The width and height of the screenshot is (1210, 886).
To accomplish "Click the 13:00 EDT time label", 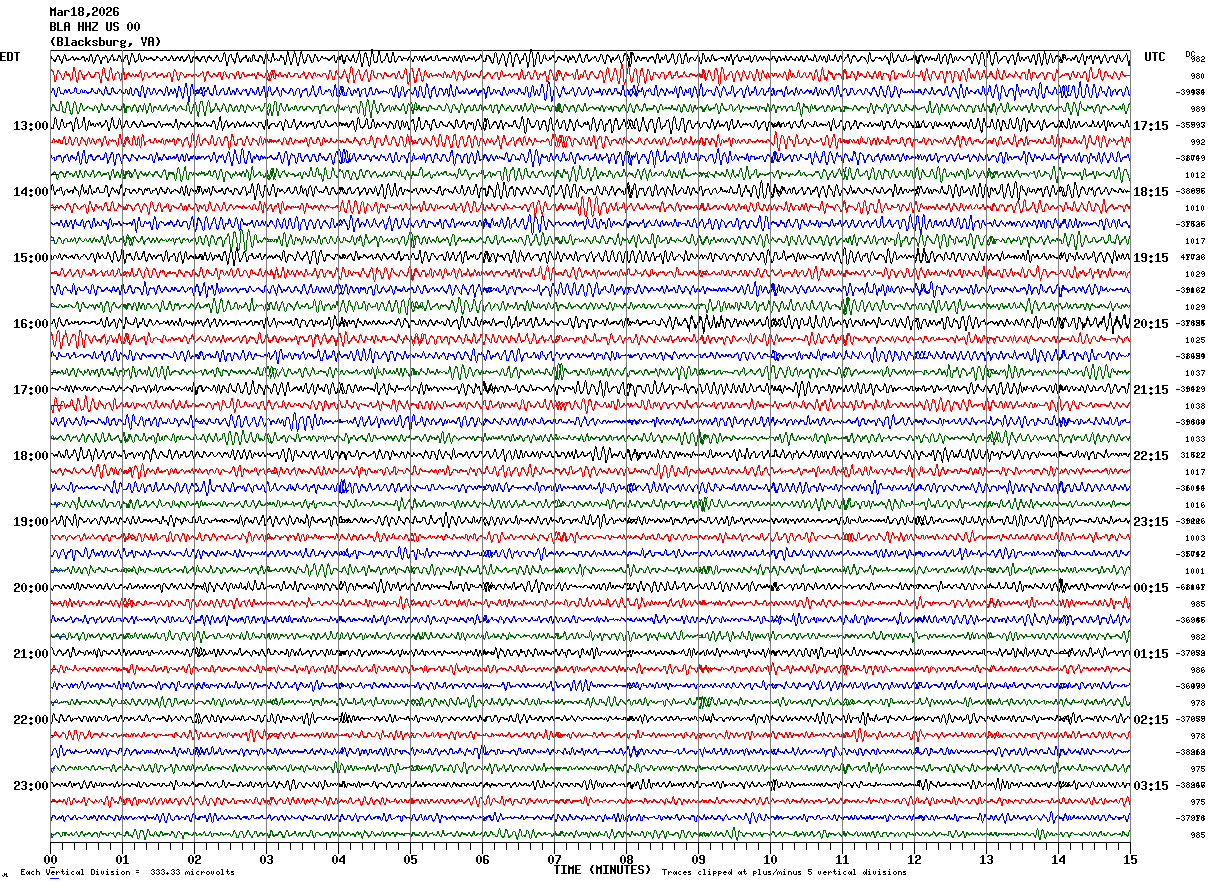I will click(x=30, y=126).
